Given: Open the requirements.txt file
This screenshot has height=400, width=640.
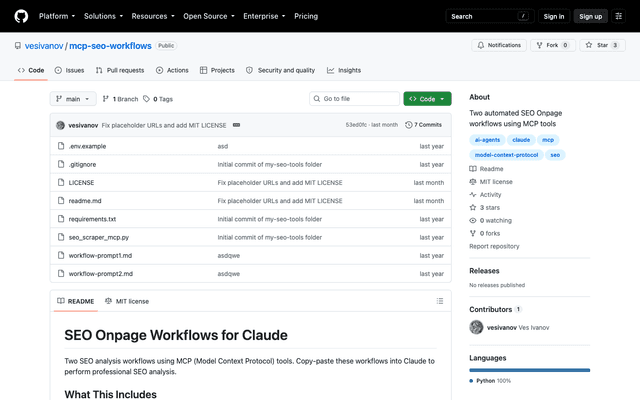Looking at the screenshot, I should (92, 219).
